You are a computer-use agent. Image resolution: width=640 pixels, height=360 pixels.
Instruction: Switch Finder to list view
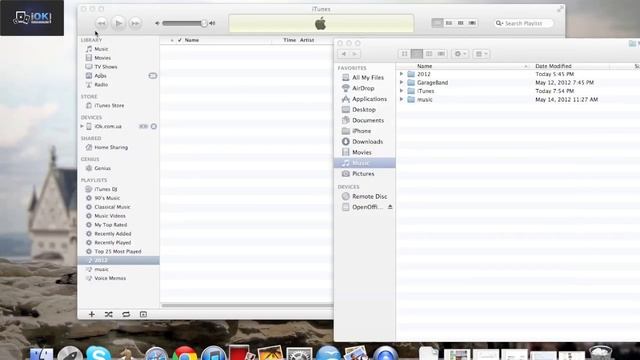[417, 54]
